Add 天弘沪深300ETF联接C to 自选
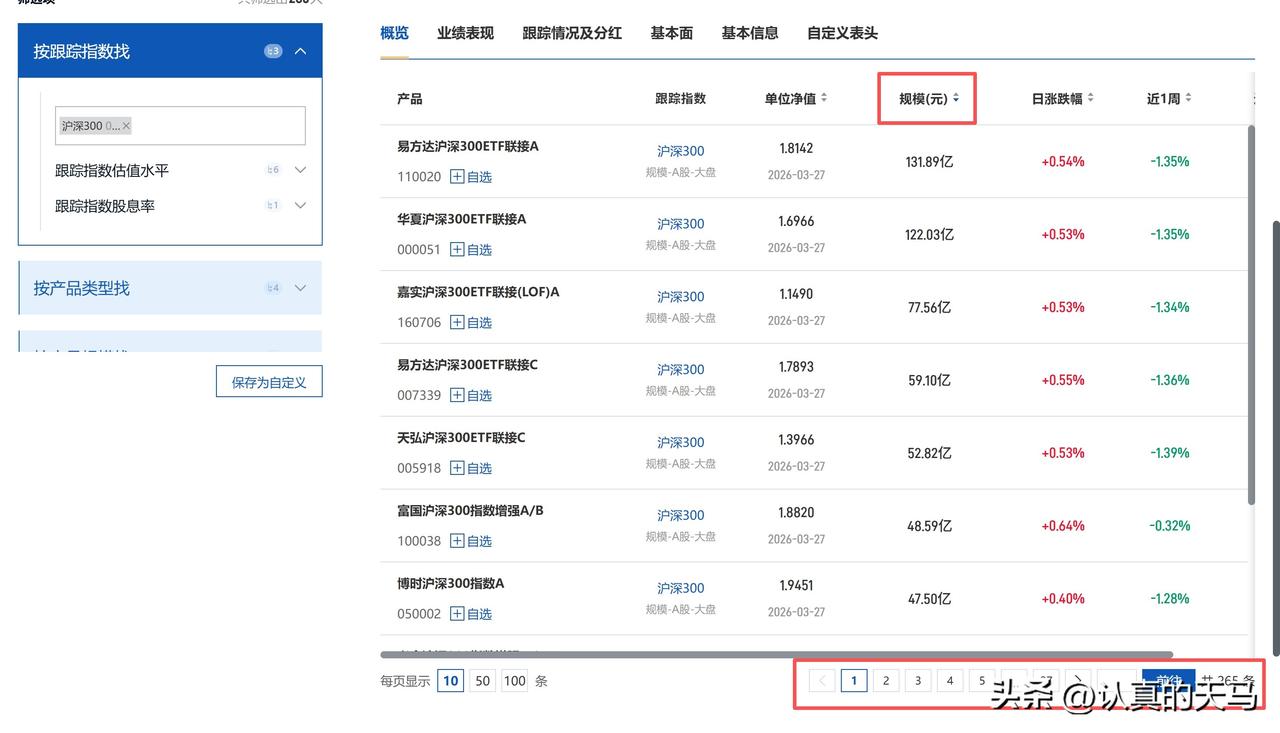This screenshot has width=1280, height=733. coord(470,468)
